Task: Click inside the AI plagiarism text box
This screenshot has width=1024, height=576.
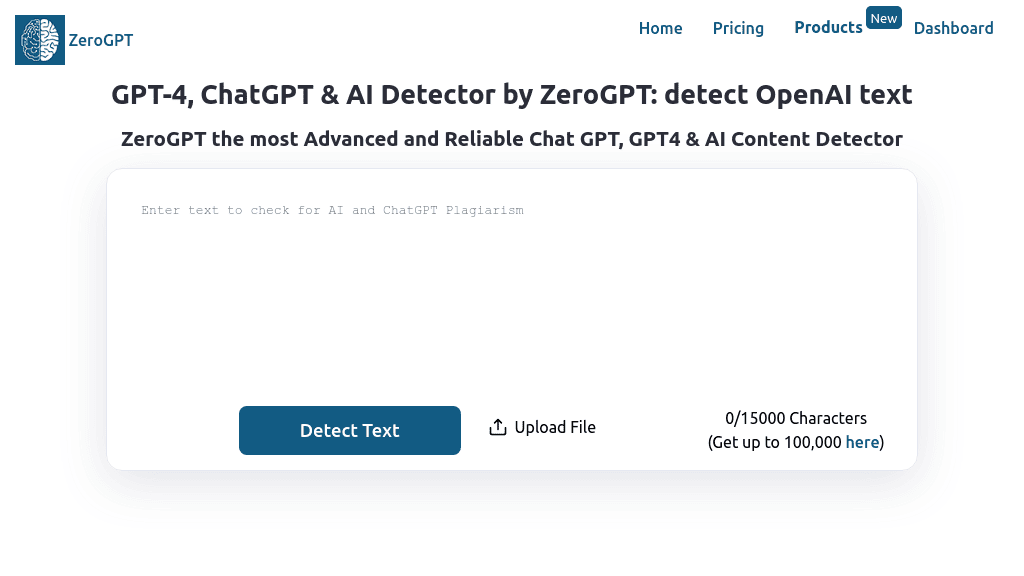Action: click(x=512, y=280)
